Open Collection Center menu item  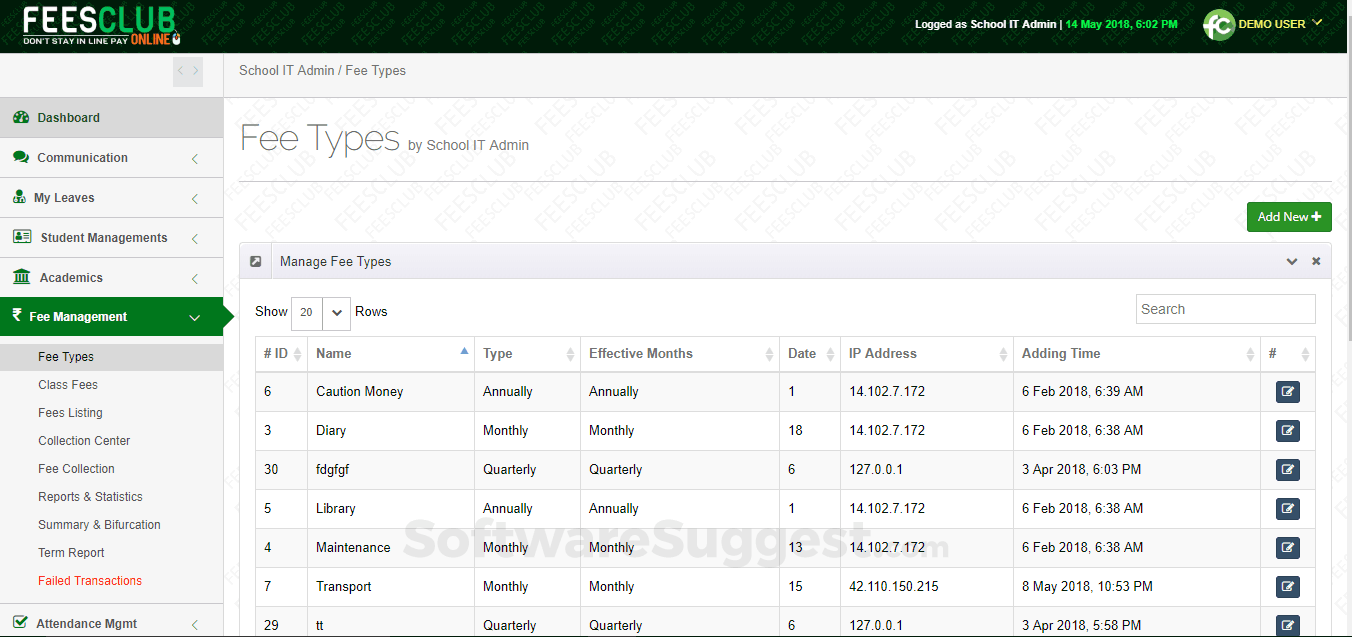point(84,441)
